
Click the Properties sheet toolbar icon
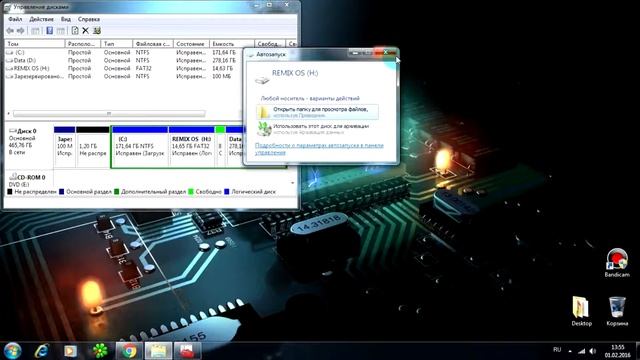tap(75, 31)
